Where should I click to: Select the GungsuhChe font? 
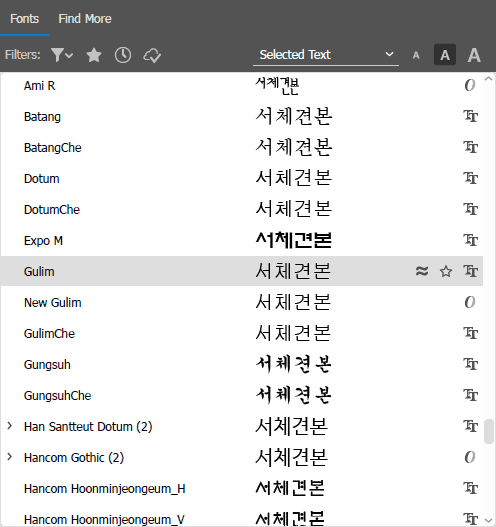point(57,396)
